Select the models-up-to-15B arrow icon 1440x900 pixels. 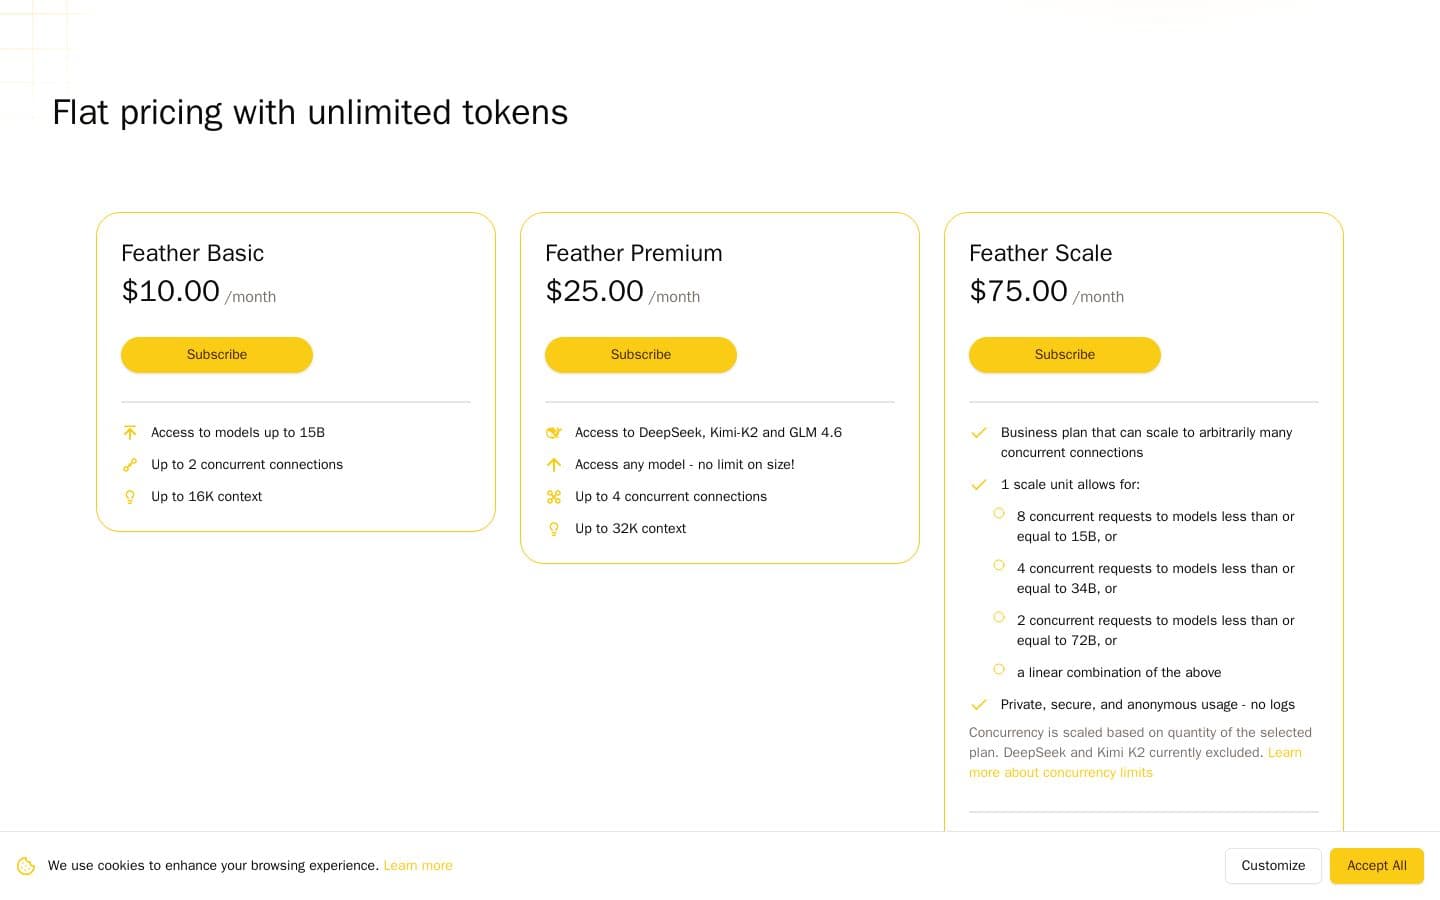(x=130, y=433)
